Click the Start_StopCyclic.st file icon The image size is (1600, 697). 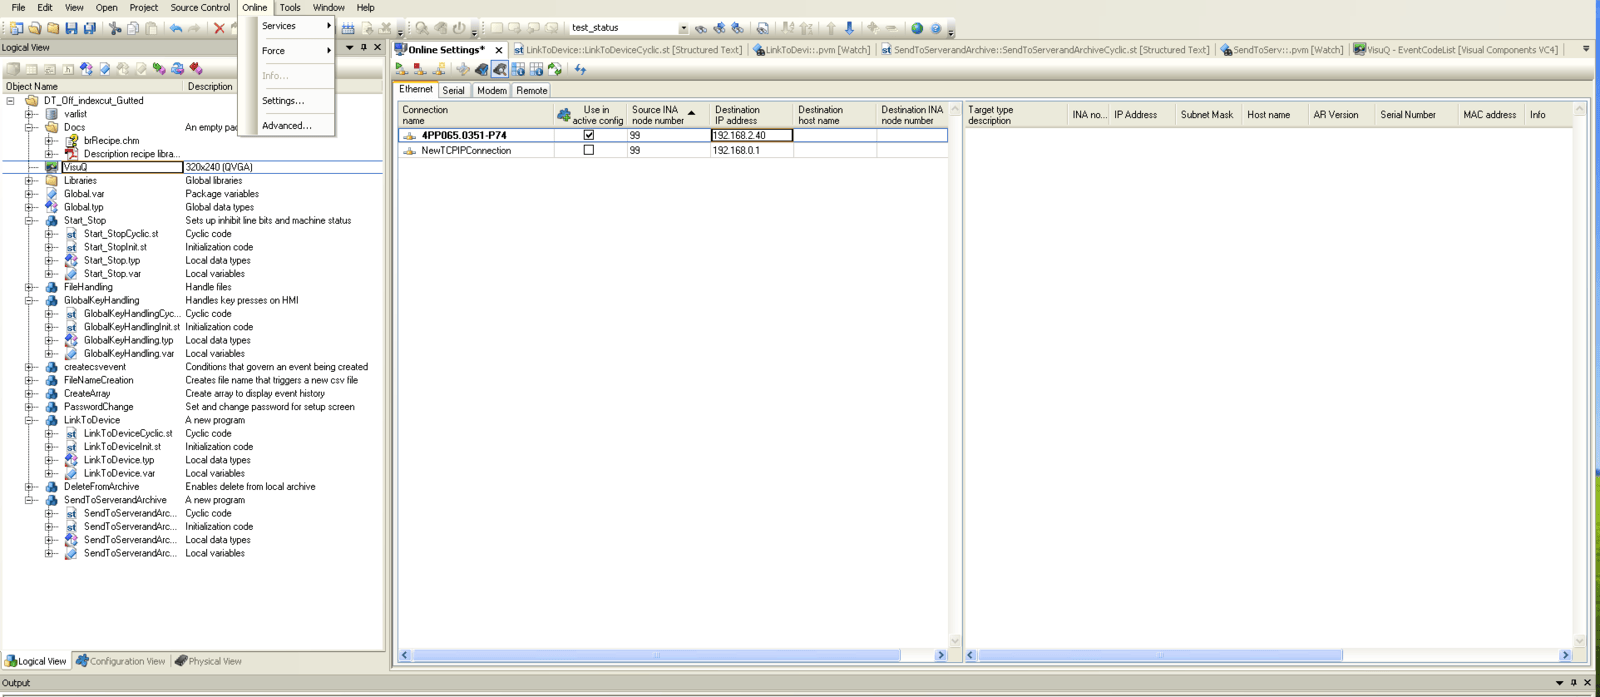[x=72, y=234]
